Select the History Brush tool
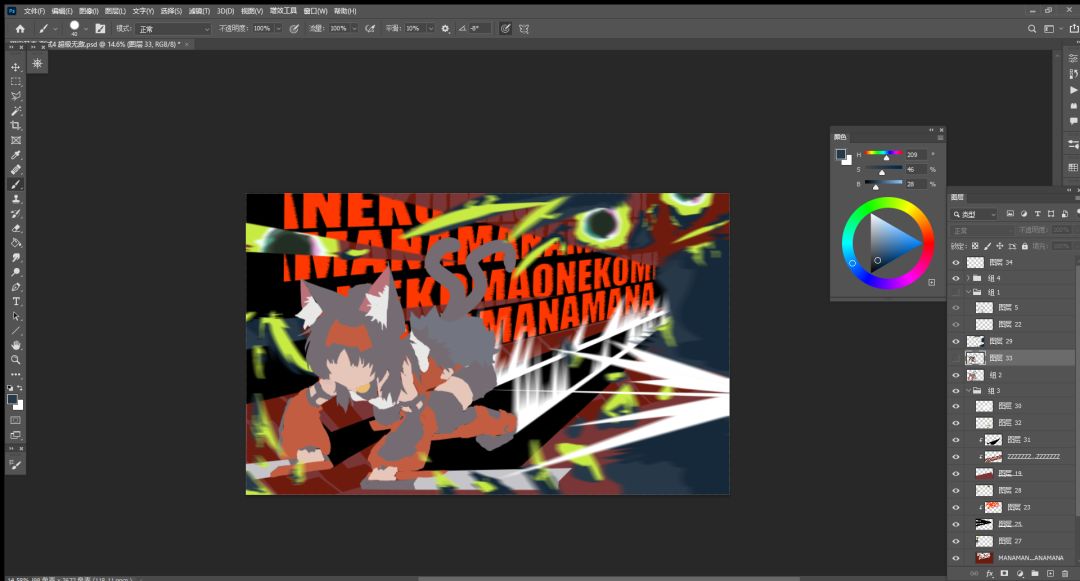Viewport: 1080px width, 581px height. coord(16,213)
